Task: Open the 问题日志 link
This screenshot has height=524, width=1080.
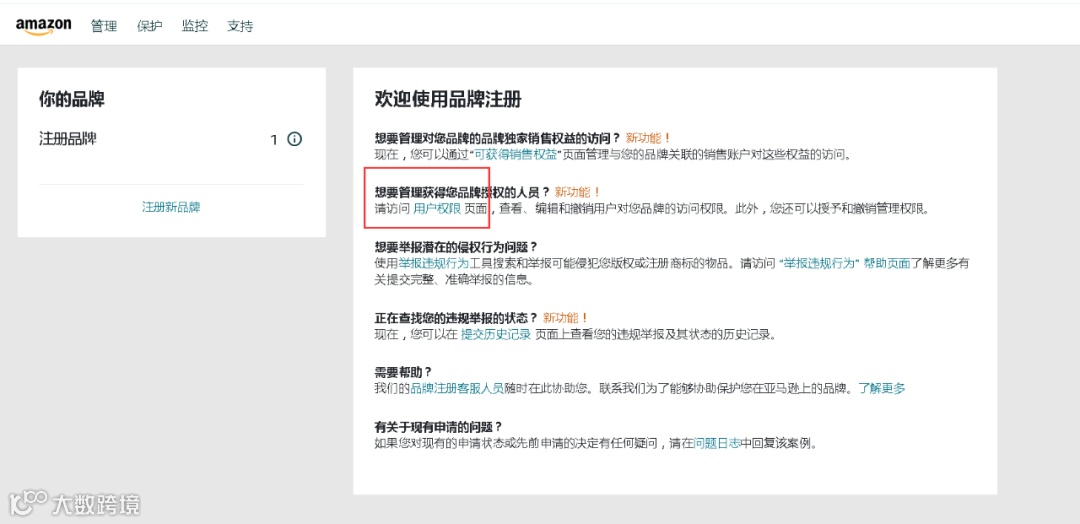Action: (x=717, y=443)
